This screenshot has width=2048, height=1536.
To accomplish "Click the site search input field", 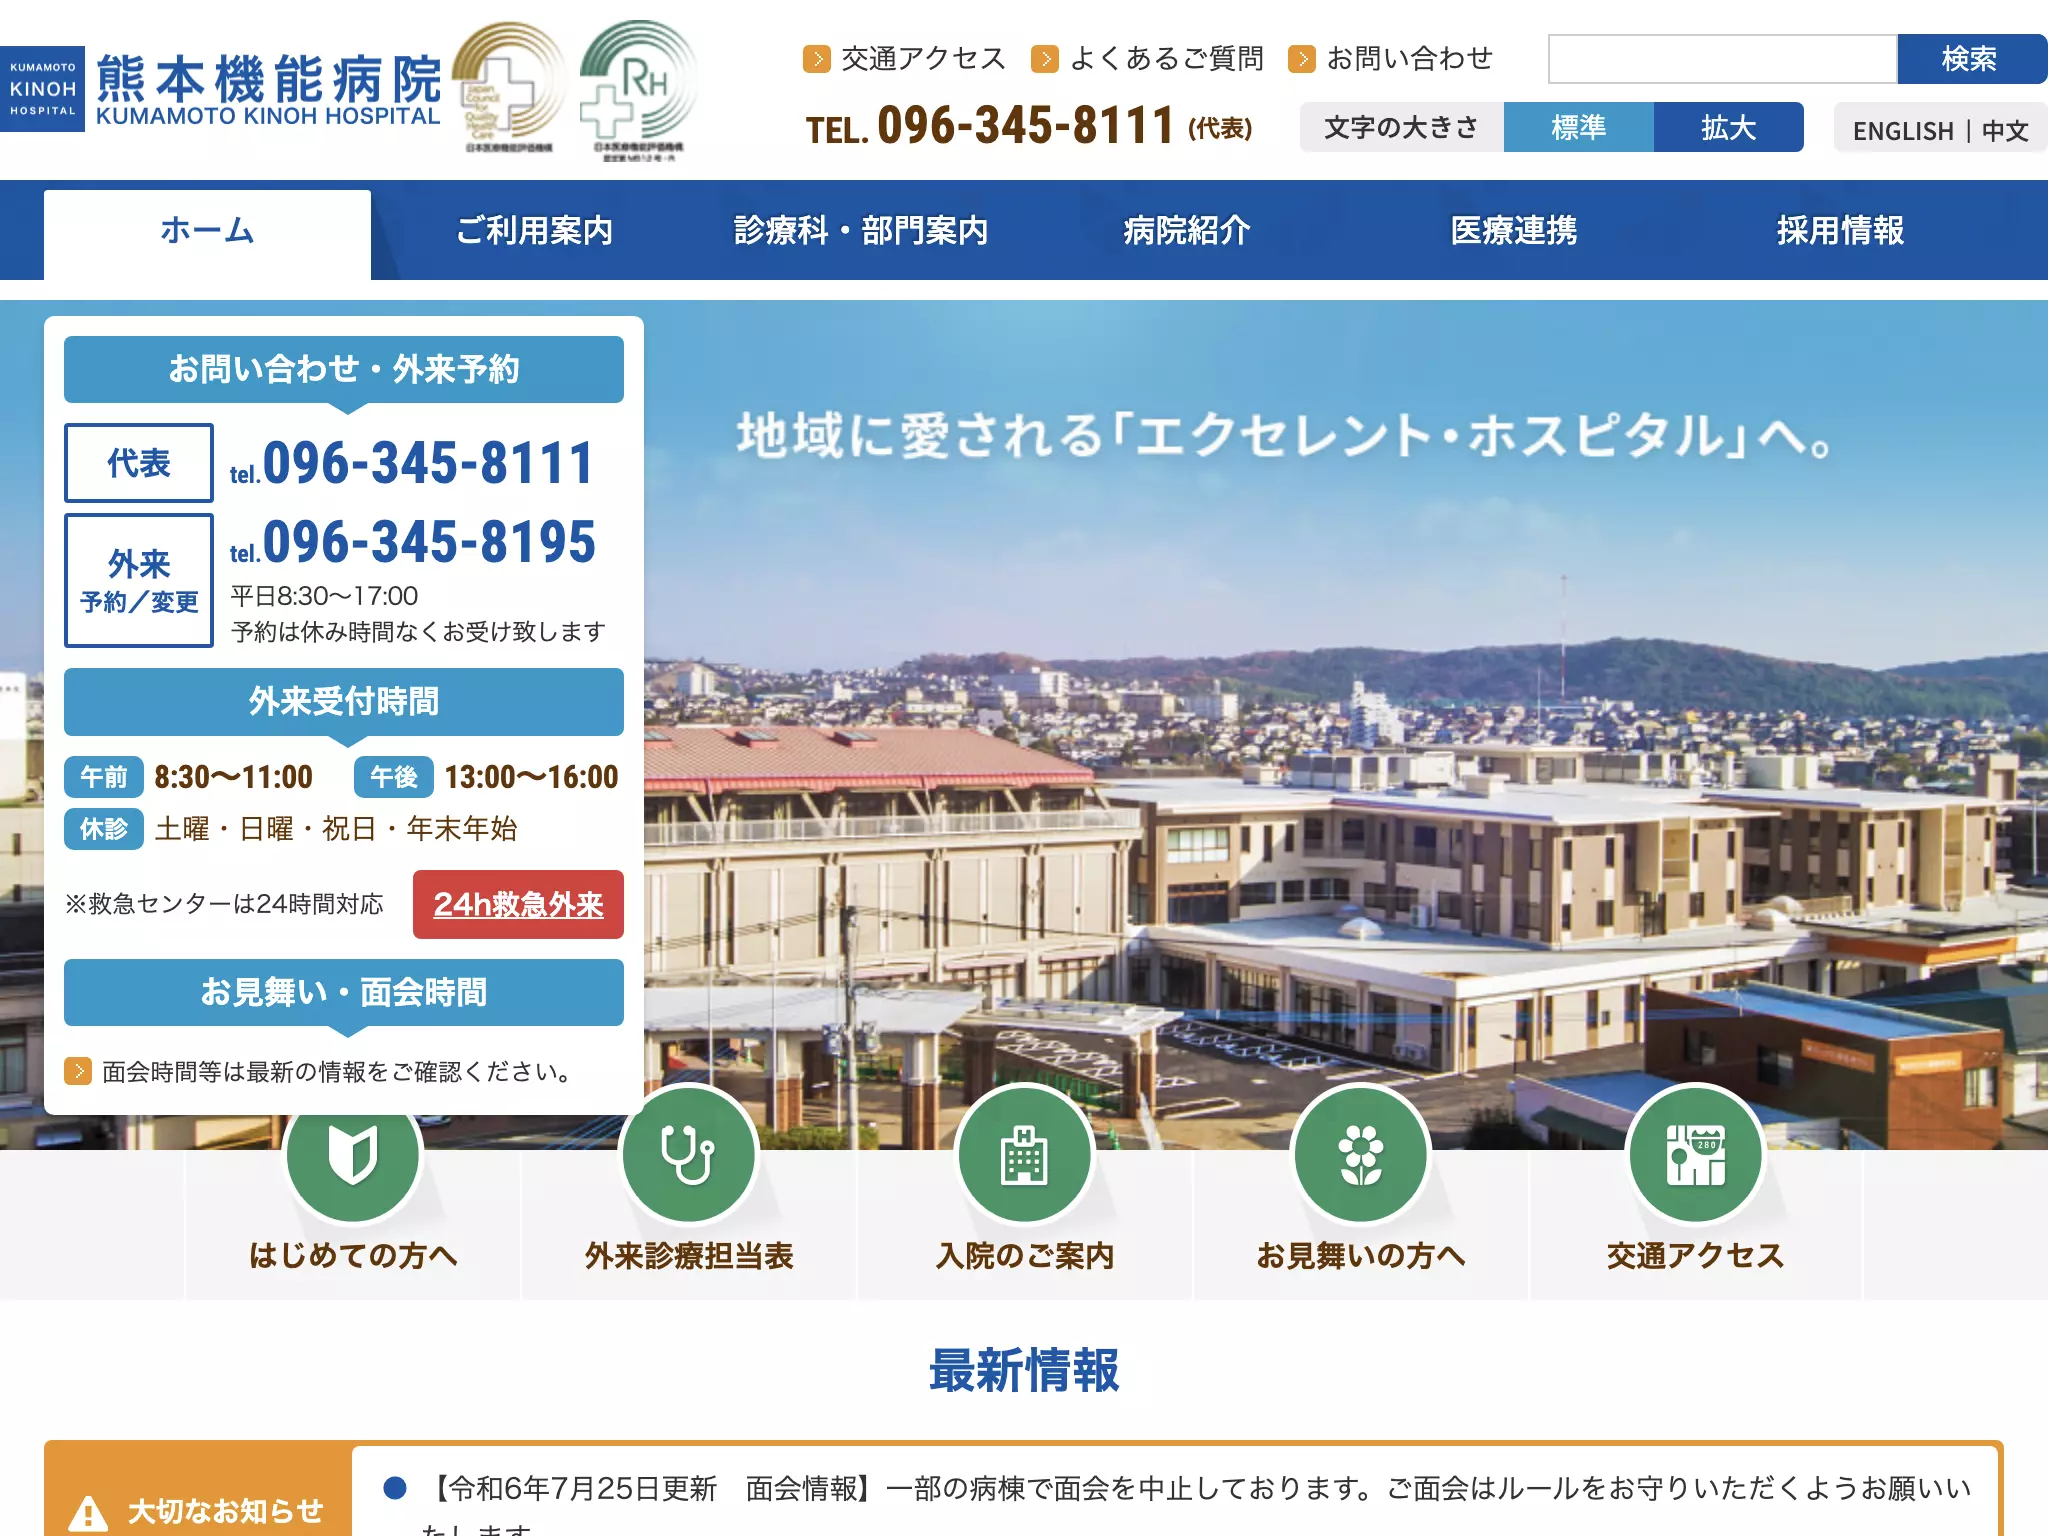I will [1722, 59].
